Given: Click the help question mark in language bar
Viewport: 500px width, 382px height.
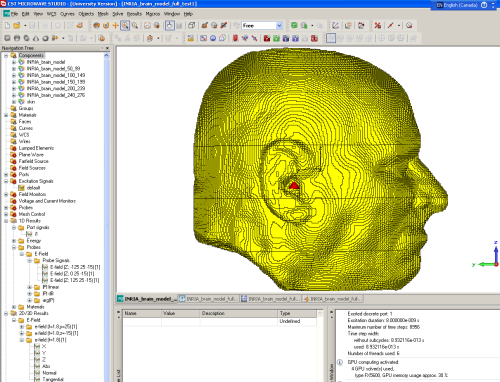Looking at the screenshot, I should click(484, 5).
